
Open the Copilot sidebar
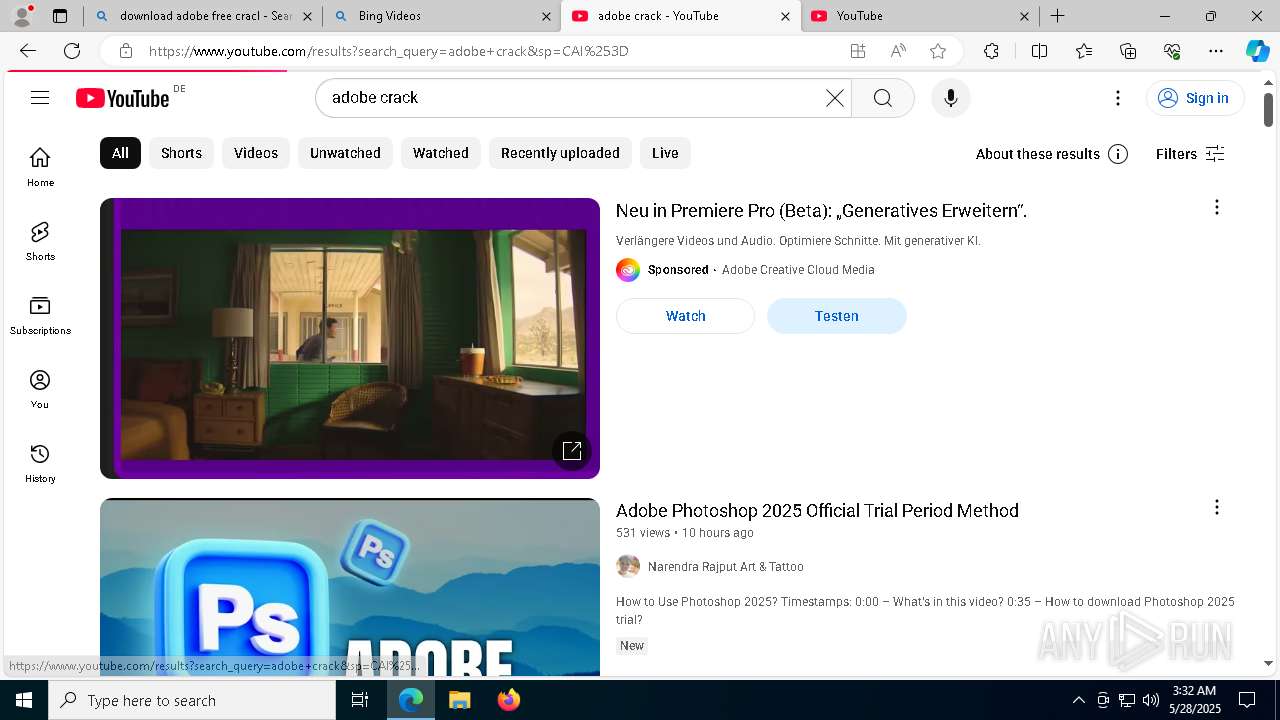(1257, 51)
